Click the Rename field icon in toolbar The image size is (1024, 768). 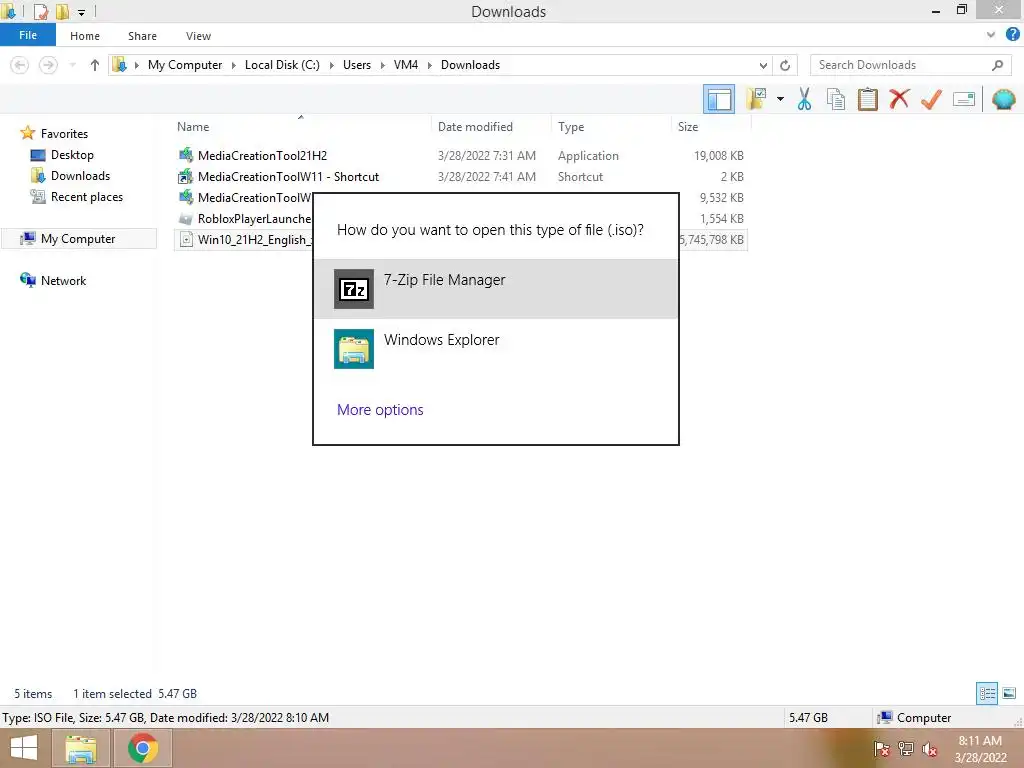(964, 99)
